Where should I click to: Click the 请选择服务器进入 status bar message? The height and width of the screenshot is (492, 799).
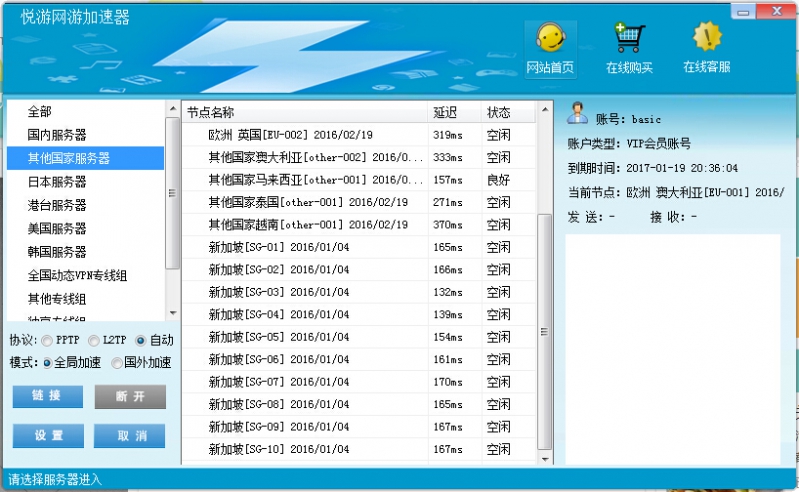tap(55, 479)
